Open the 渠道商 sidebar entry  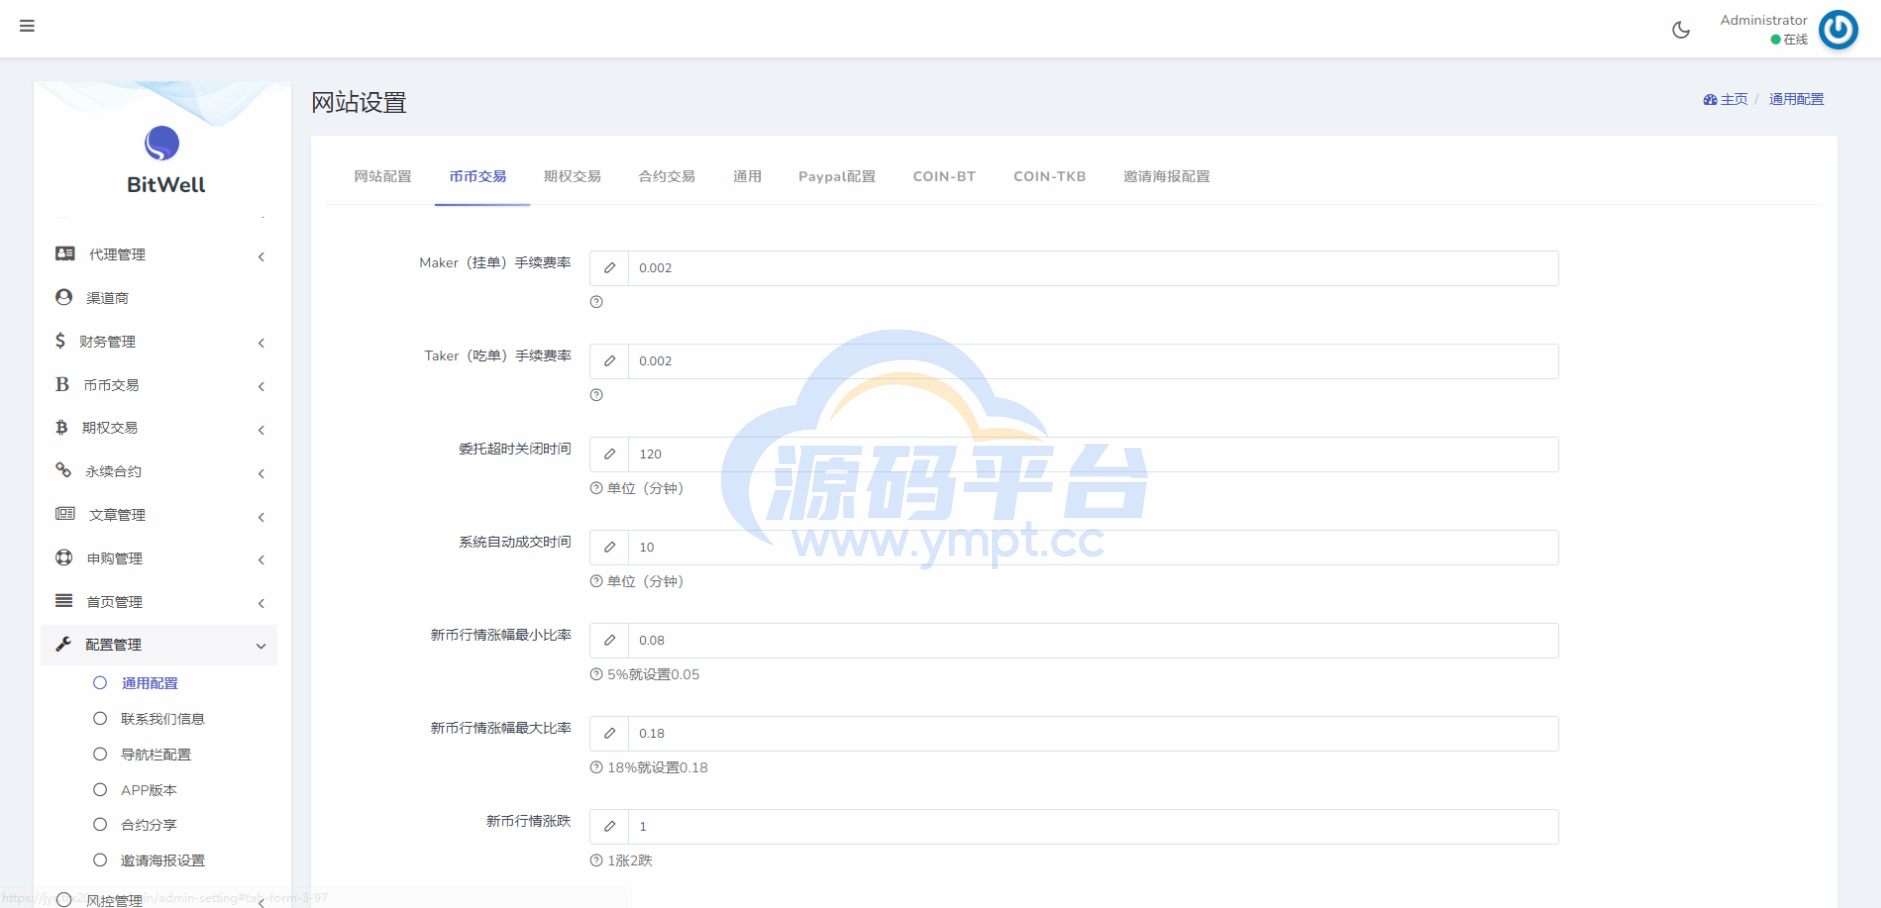click(107, 298)
